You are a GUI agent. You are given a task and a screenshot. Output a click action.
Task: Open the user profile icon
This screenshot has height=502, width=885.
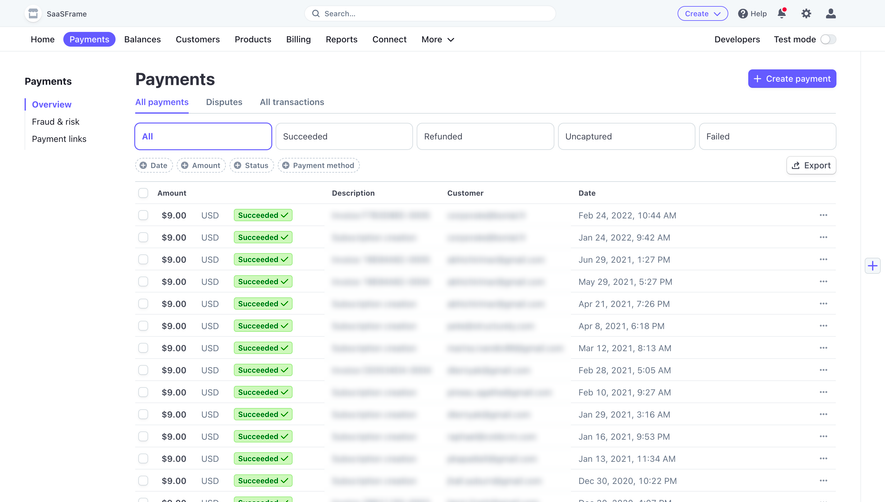click(830, 14)
